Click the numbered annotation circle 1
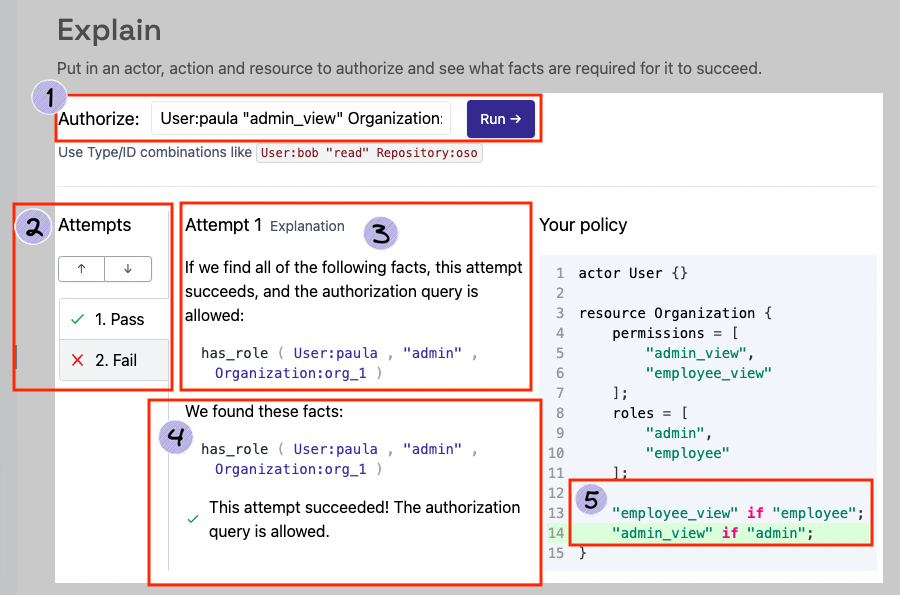This screenshot has height=595, width=900. [x=48, y=98]
